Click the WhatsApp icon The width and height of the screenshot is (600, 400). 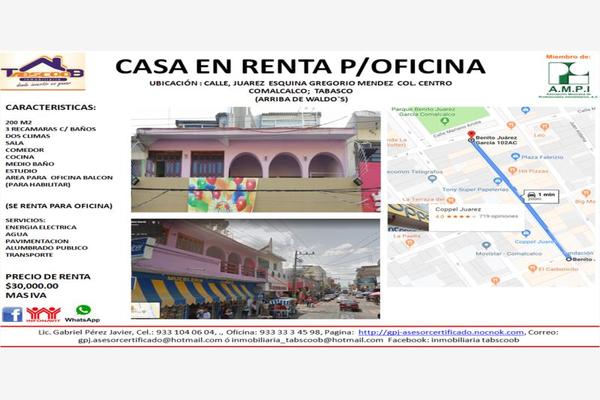pyautogui.click(x=83, y=312)
